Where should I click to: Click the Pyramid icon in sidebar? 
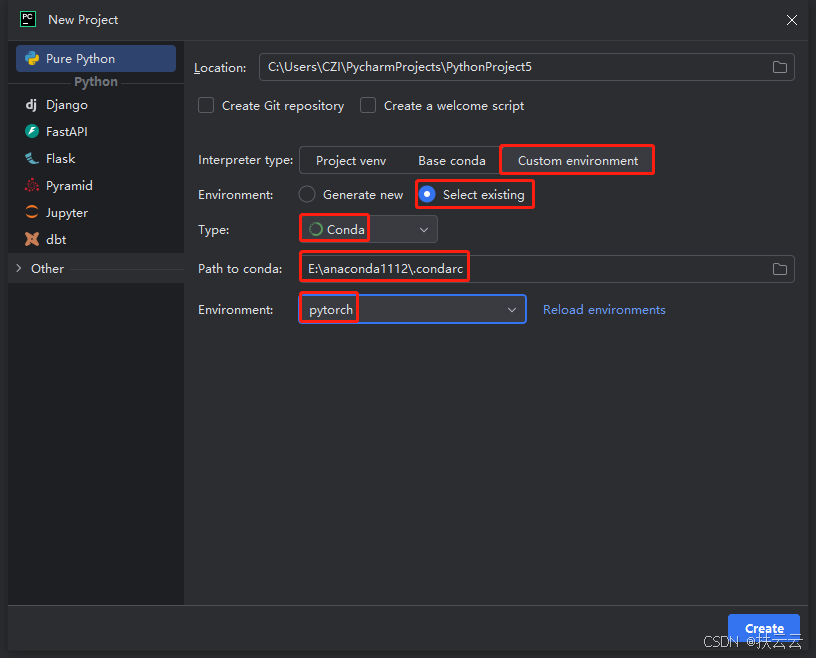(x=32, y=185)
